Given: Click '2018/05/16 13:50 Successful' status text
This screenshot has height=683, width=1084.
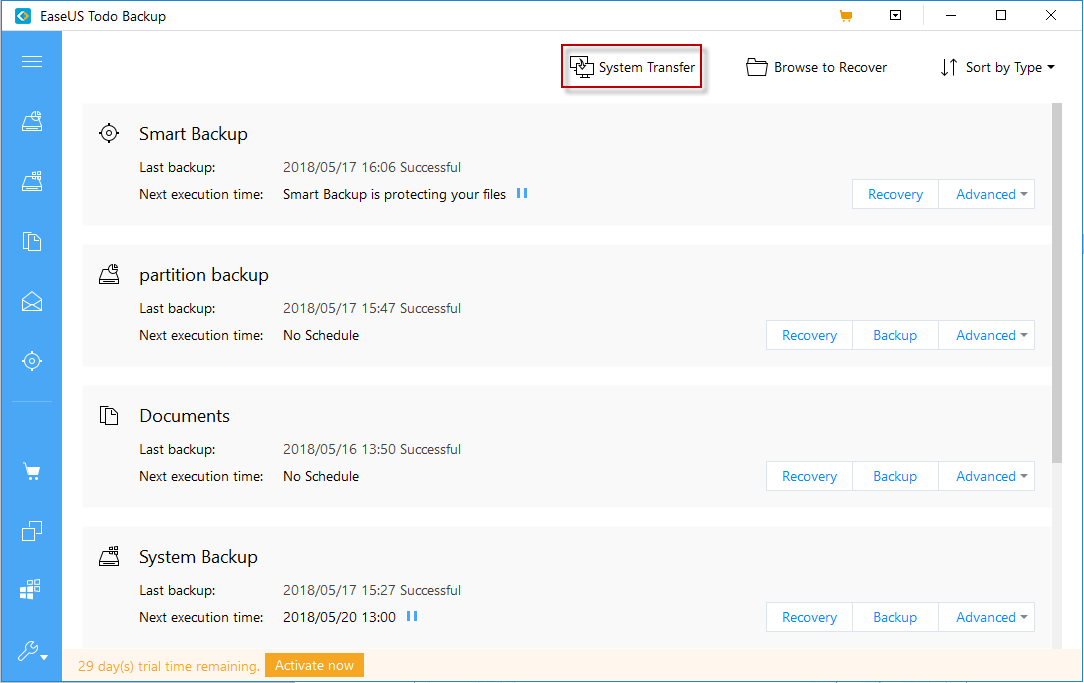Looking at the screenshot, I should tap(372, 449).
